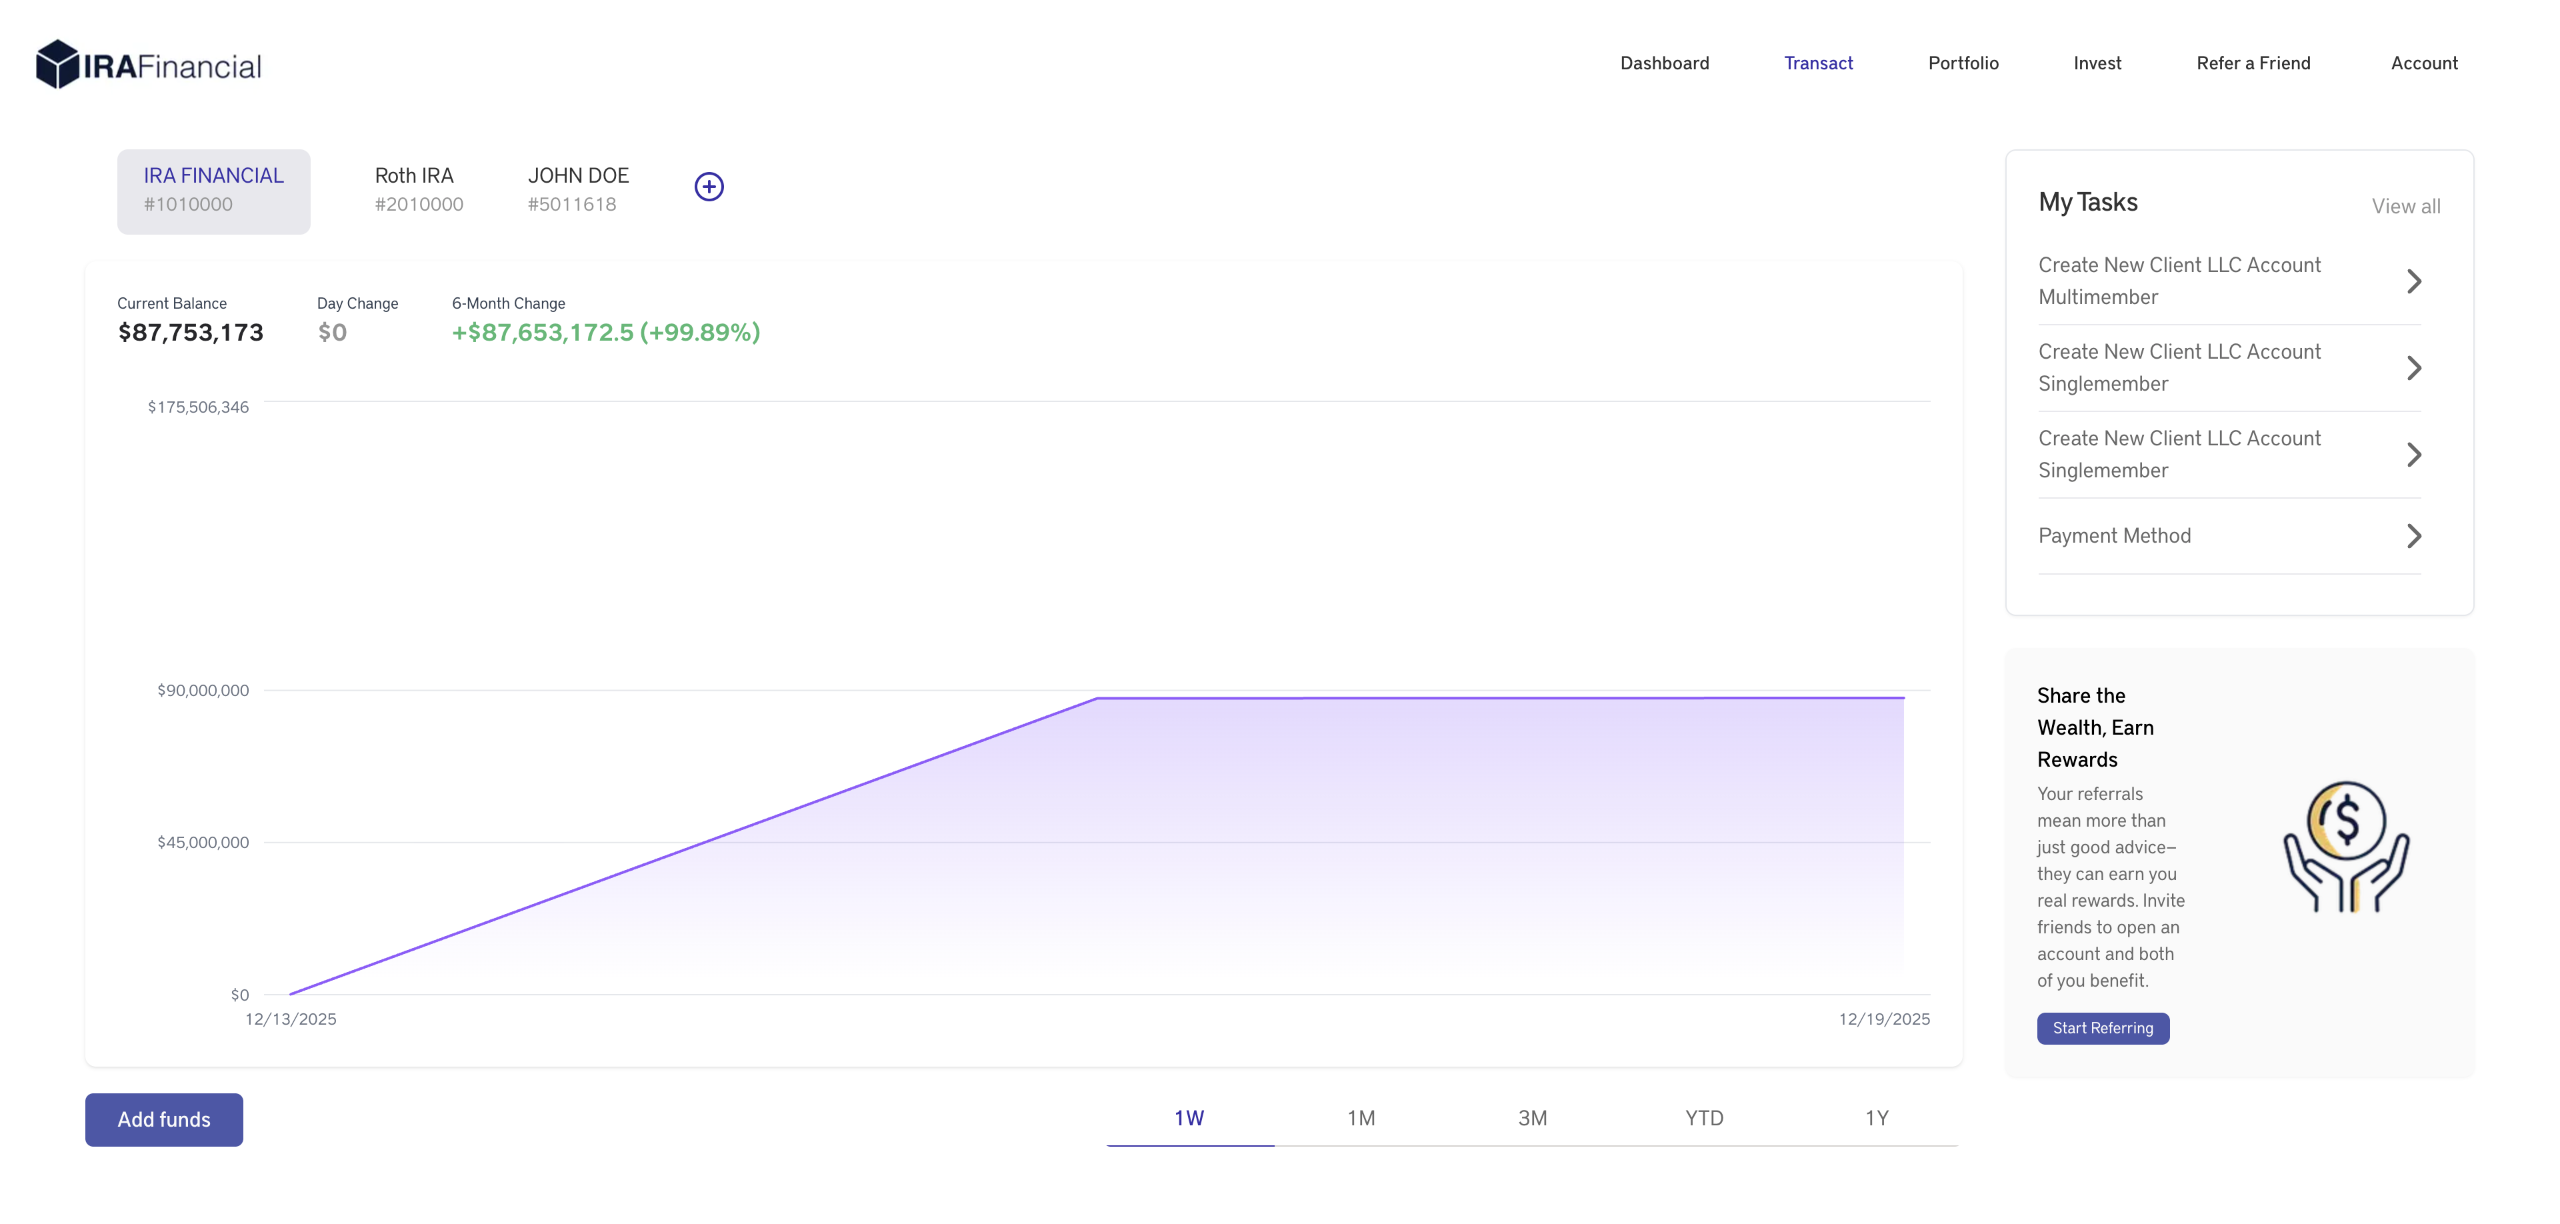Open the Portfolio menu item
Viewport: 2560px width, 1224px height.
(1963, 63)
